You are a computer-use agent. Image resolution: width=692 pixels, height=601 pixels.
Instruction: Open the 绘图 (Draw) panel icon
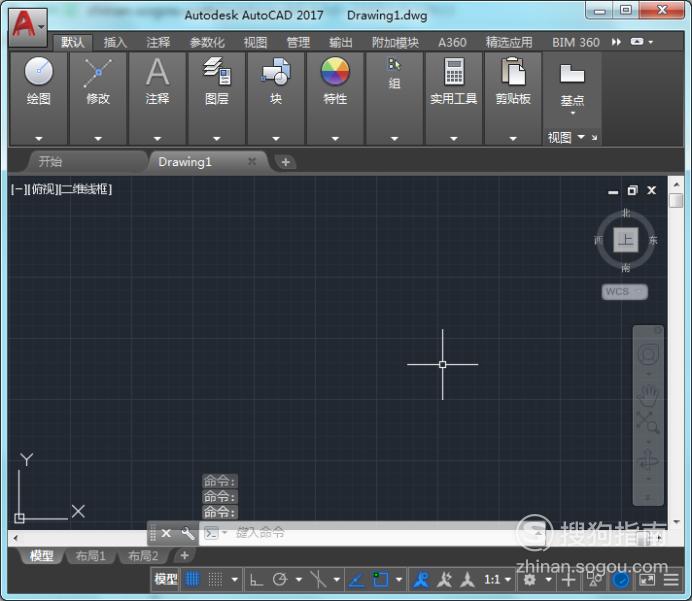click(39, 71)
